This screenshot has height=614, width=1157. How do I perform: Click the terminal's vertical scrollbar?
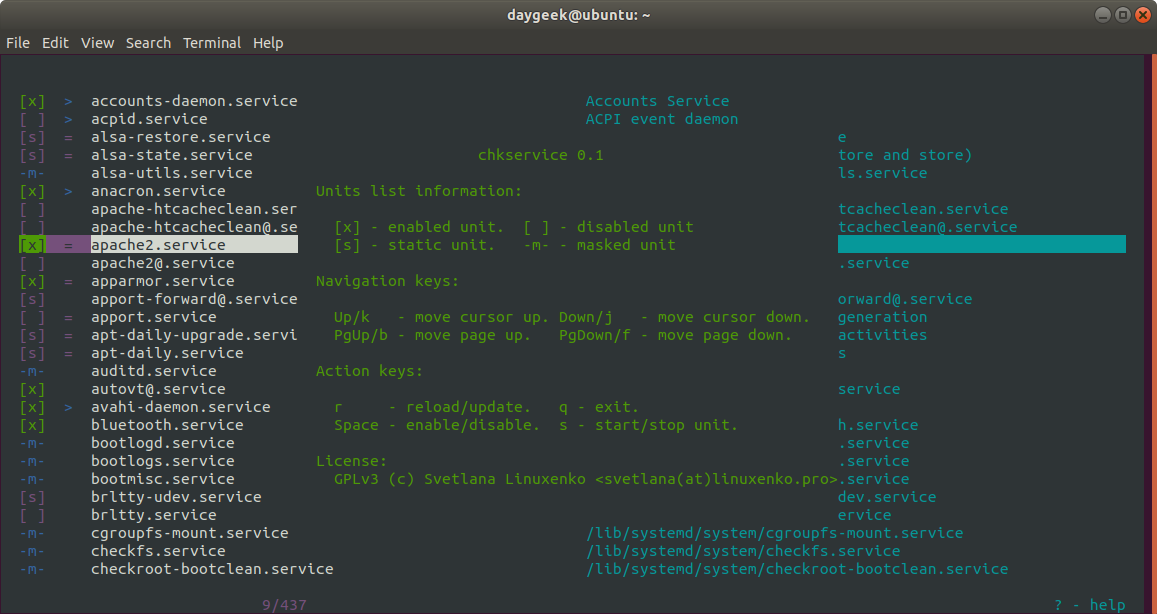click(1149, 330)
